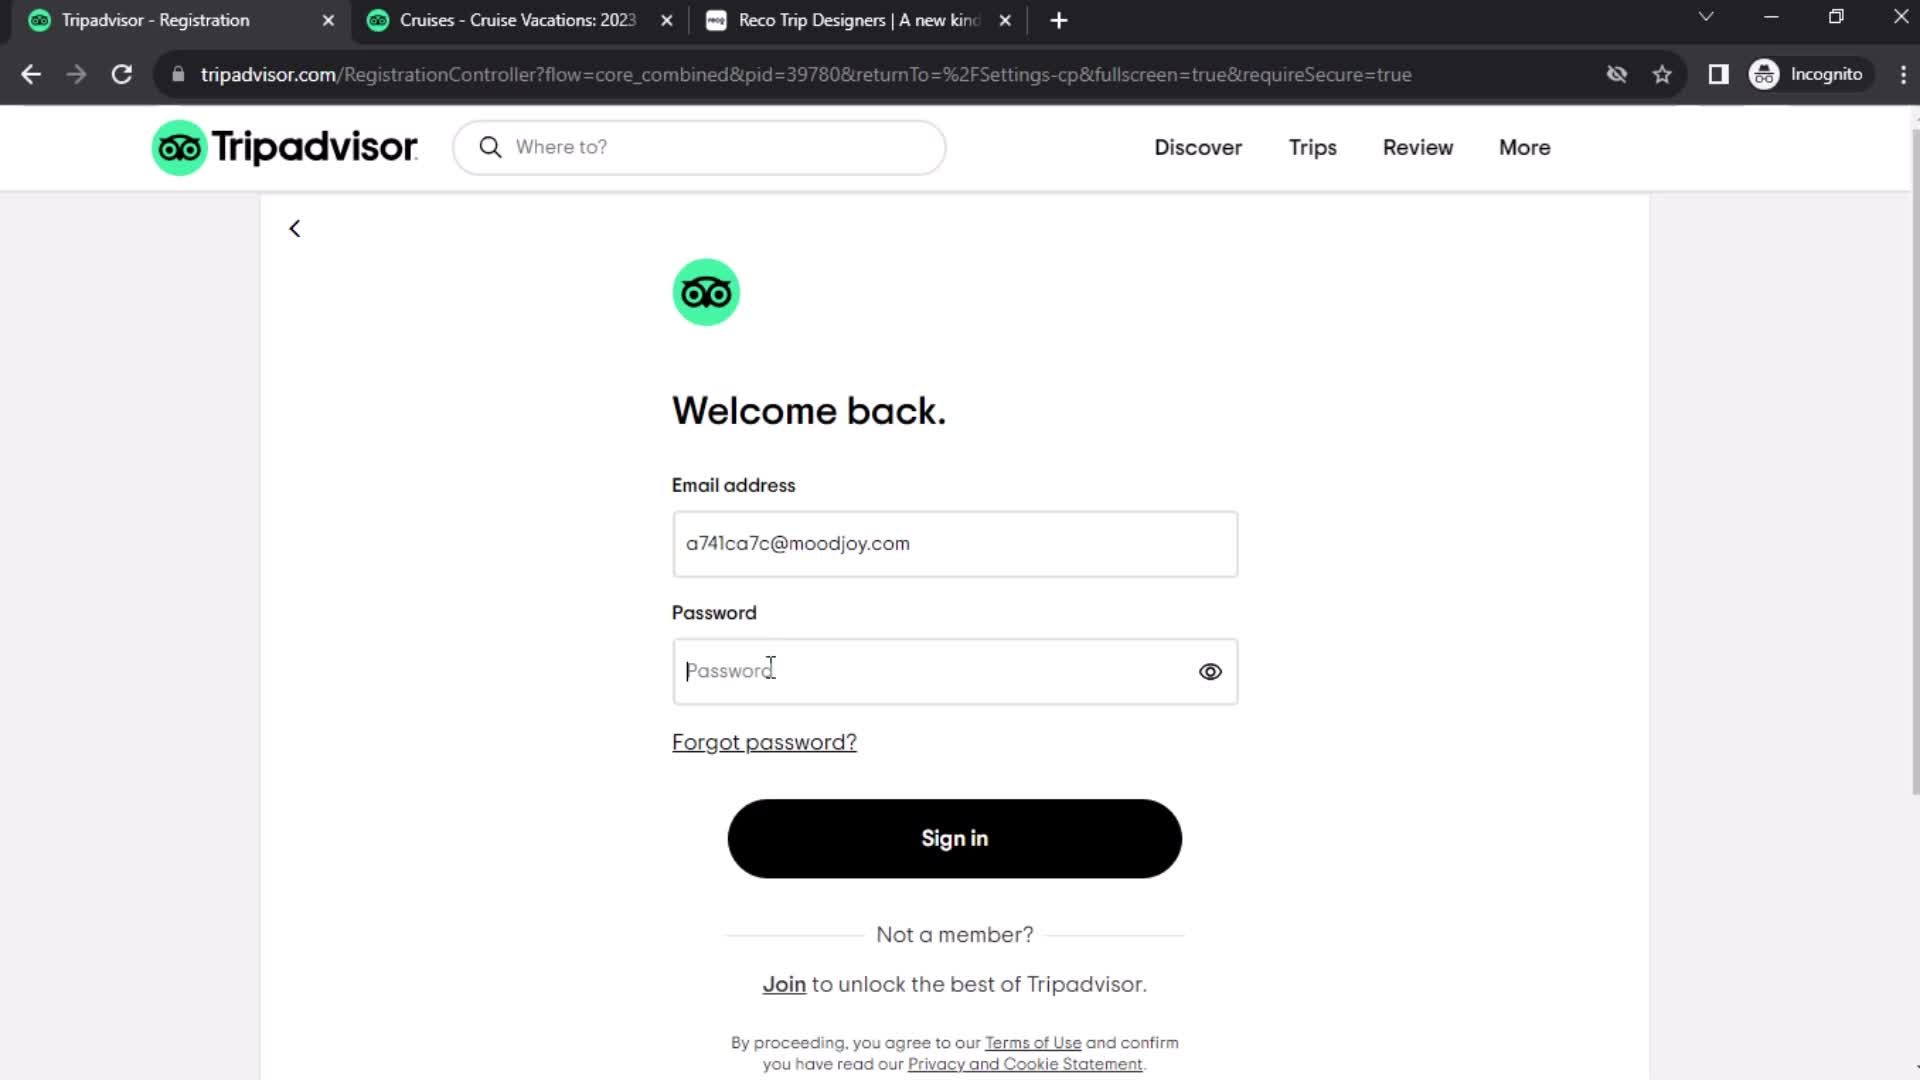1920x1080 pixels.
Task: Close the Reco Trip Designers tab
Action: pos(1006,20)
